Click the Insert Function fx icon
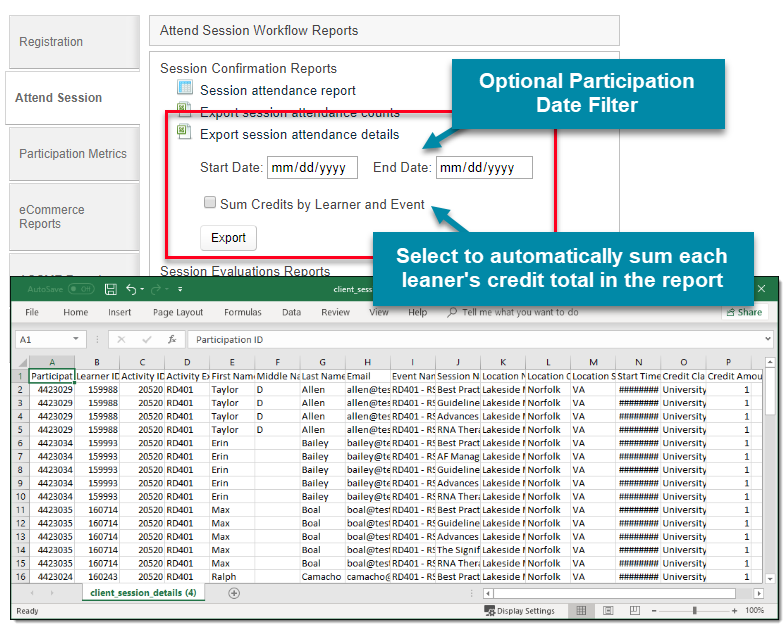This screenshot has width=784, height=624. tap(172, 340)
